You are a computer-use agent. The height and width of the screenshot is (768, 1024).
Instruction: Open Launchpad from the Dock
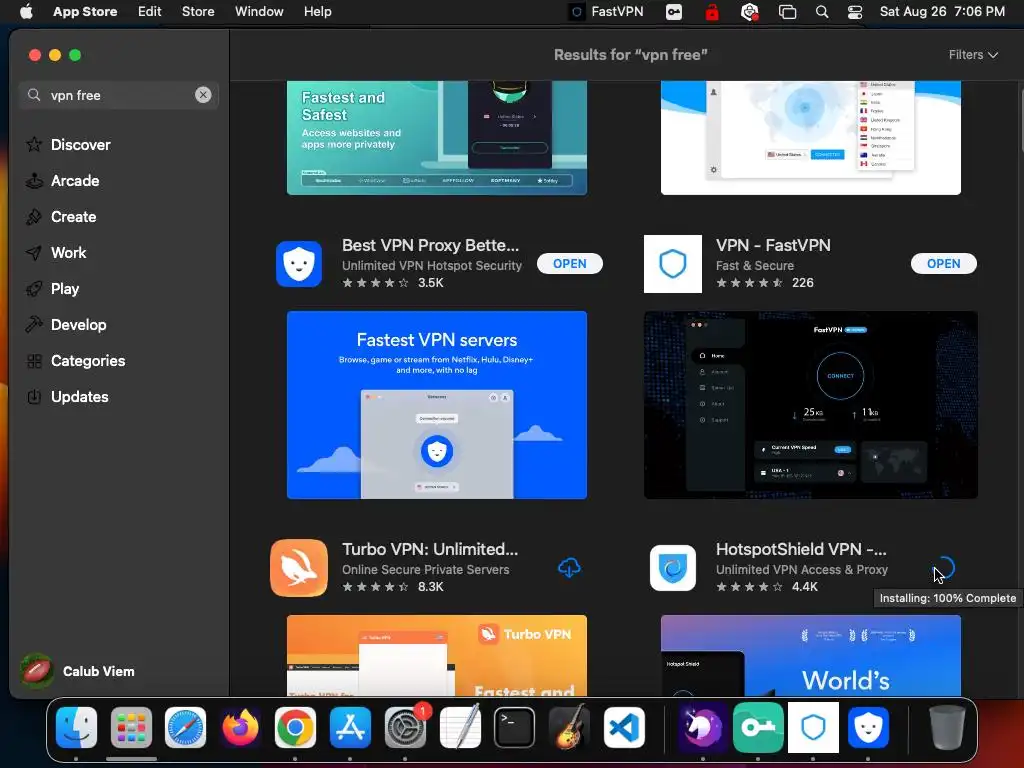[131, 727]
